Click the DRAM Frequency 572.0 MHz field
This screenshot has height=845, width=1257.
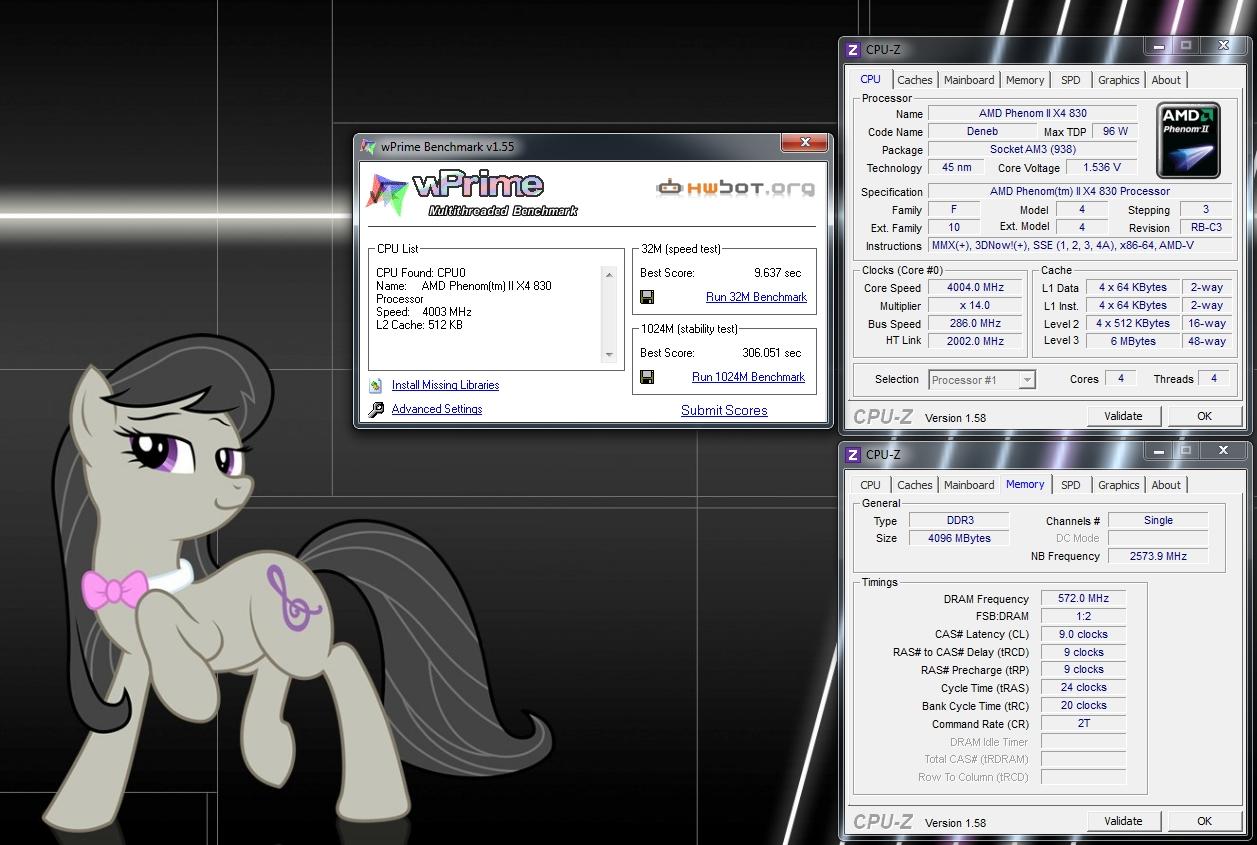[1083, 599]
